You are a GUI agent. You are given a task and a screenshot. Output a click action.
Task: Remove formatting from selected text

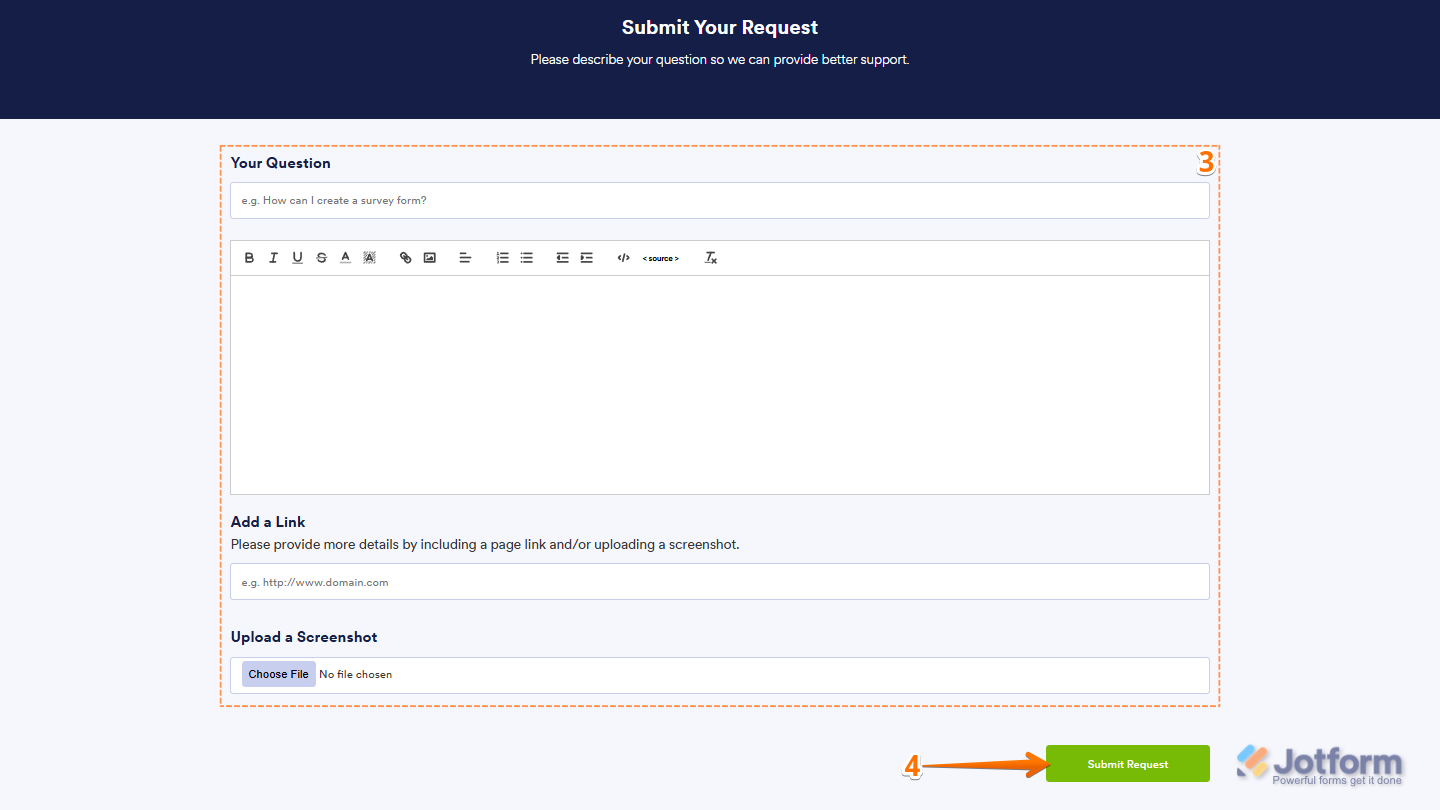pyautogui.click(x=711, y=257)
